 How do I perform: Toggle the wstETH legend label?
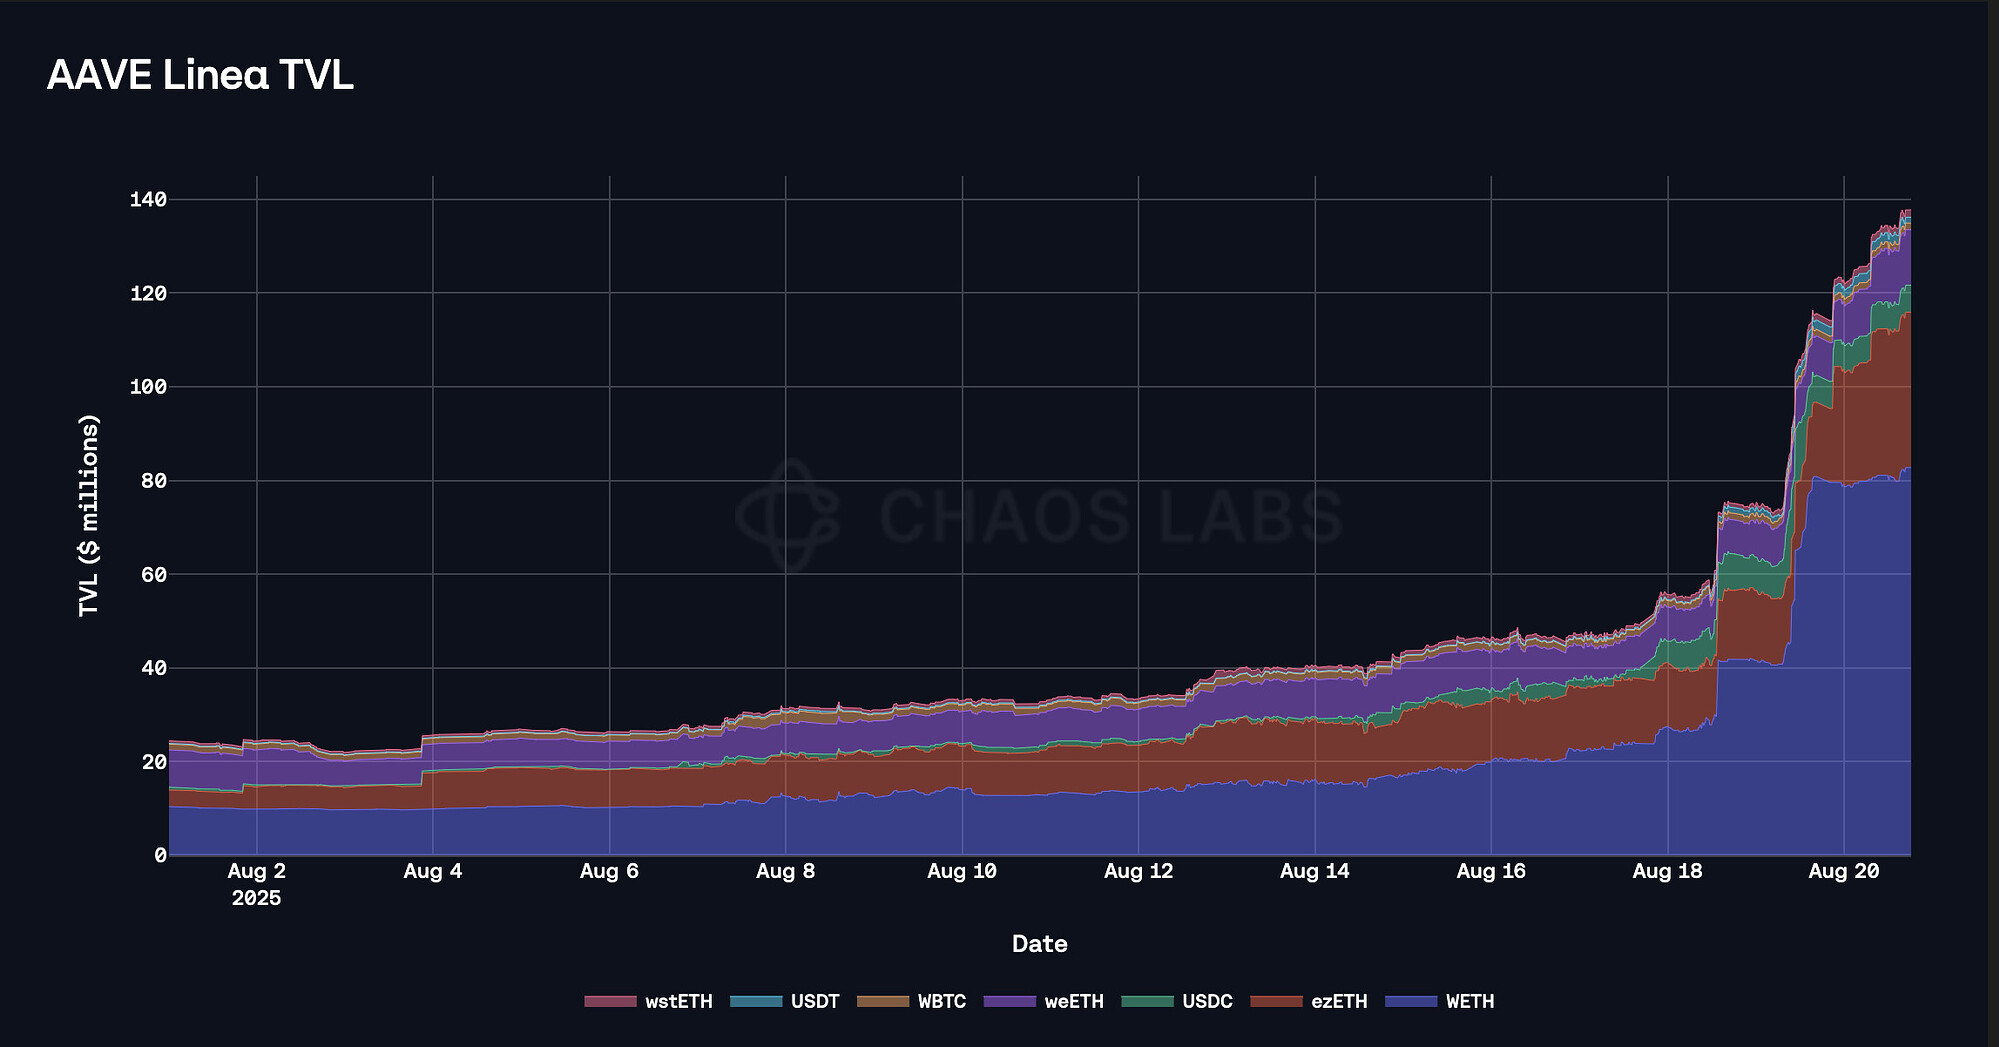click(x=679, y=1001)
